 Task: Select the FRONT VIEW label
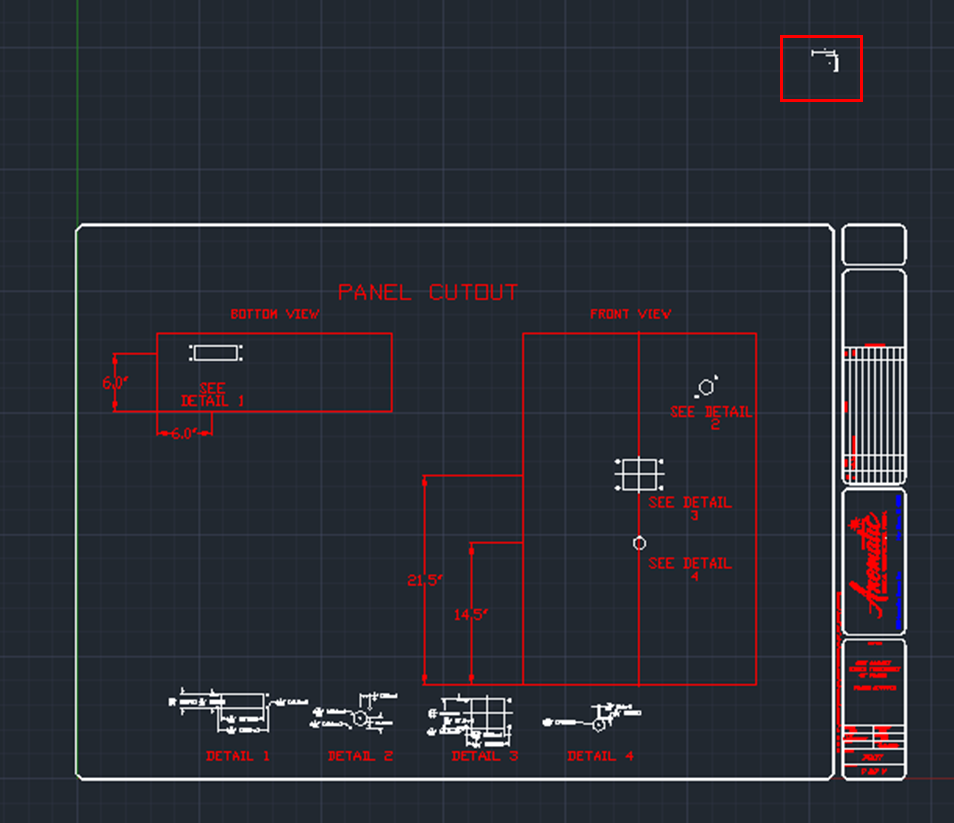[630, 314]
